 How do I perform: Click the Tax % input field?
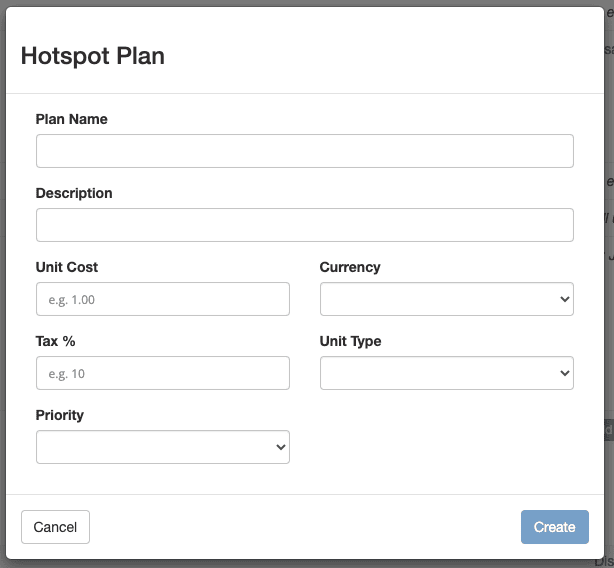point(163,373)
